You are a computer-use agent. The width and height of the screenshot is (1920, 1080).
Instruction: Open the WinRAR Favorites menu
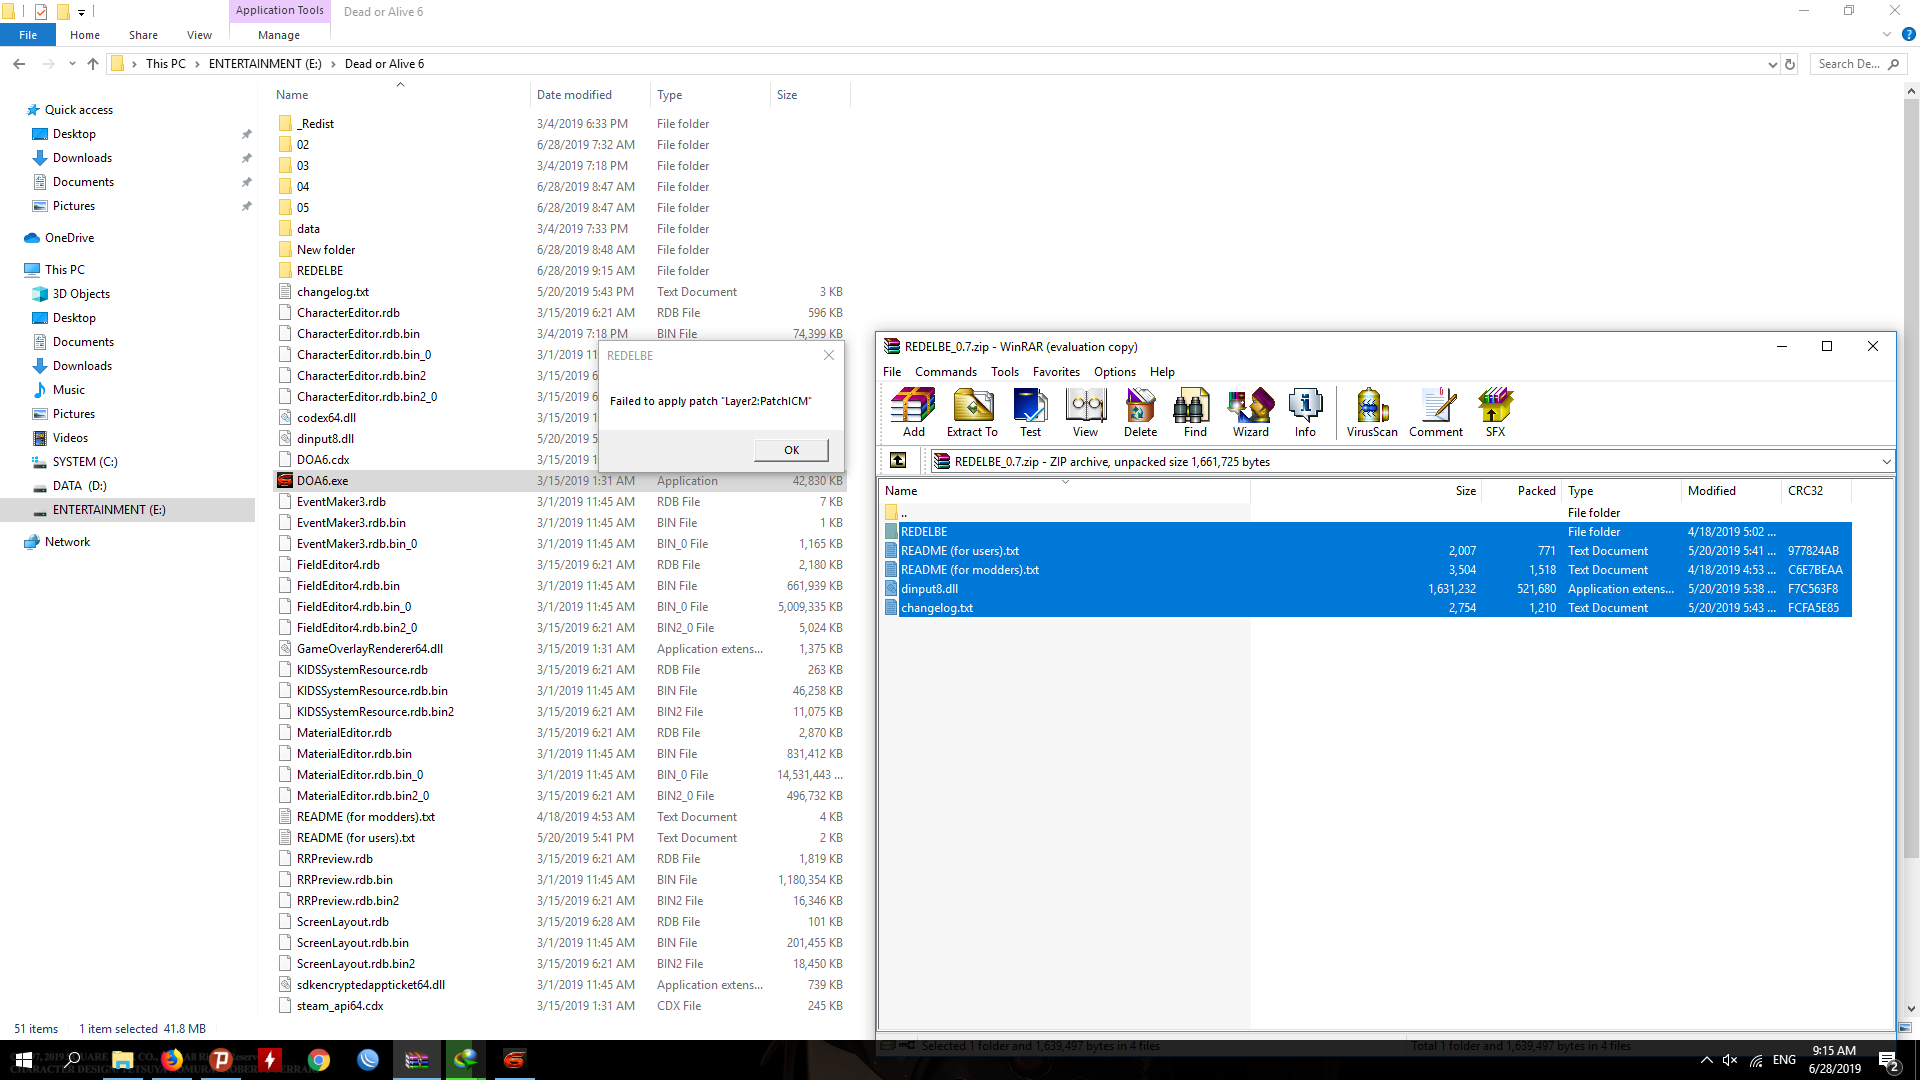[x=1056, y=372]
